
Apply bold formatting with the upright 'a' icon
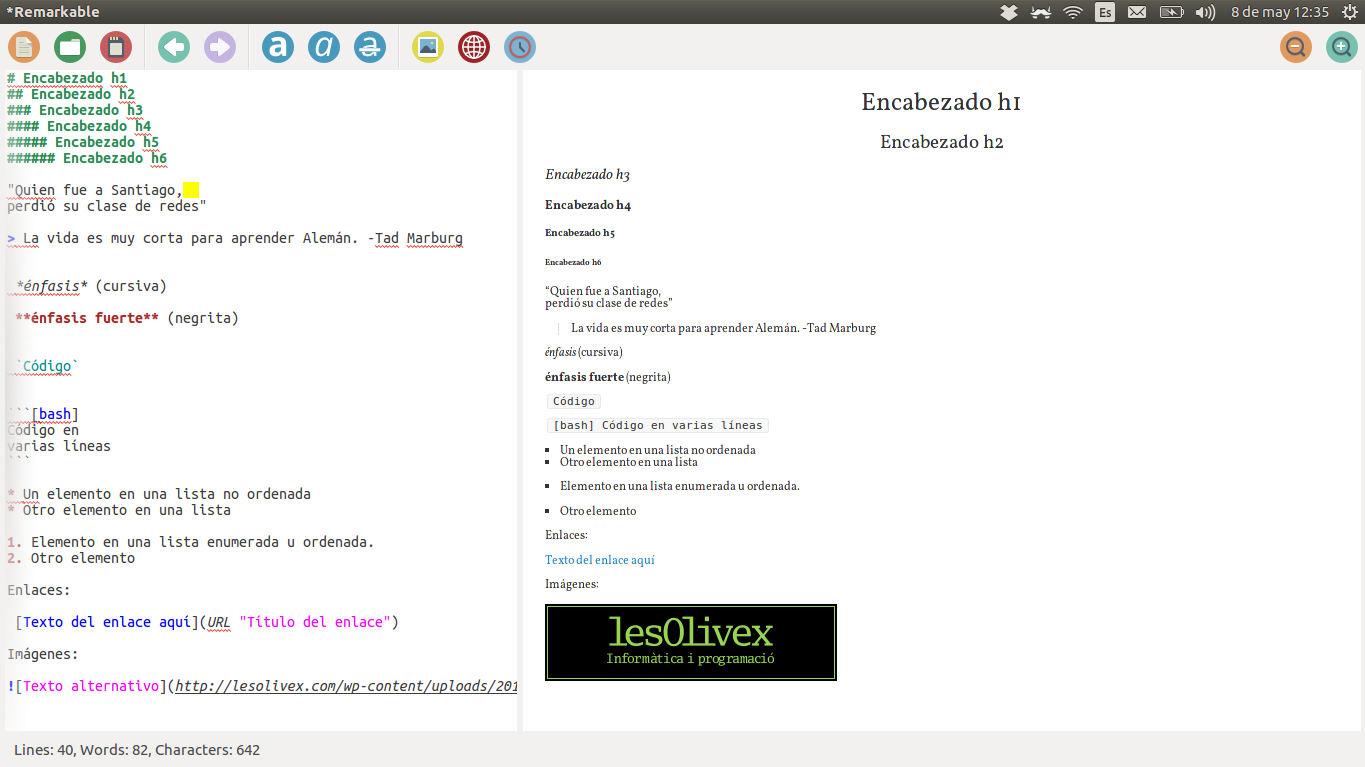(x=278, y=47)
